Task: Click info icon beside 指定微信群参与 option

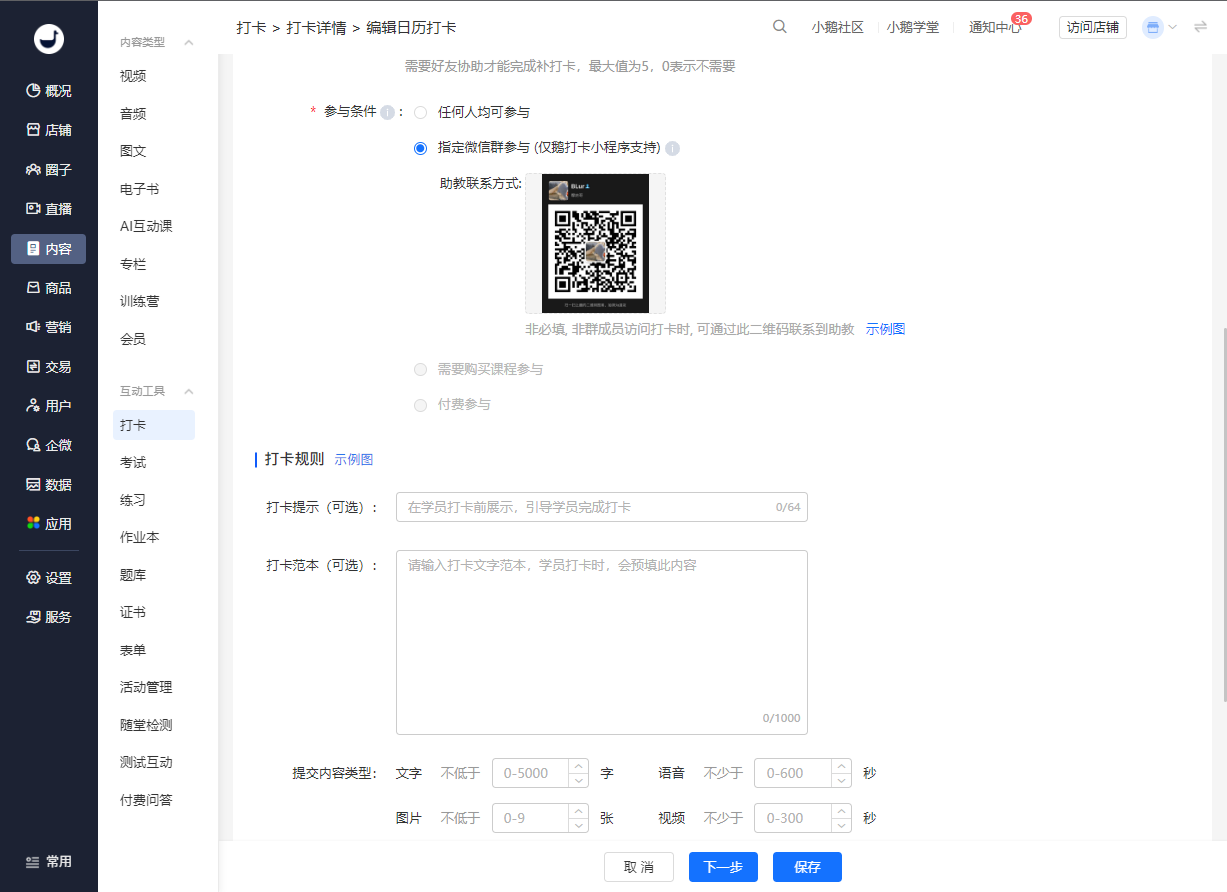Action: [x=673, y=149]
